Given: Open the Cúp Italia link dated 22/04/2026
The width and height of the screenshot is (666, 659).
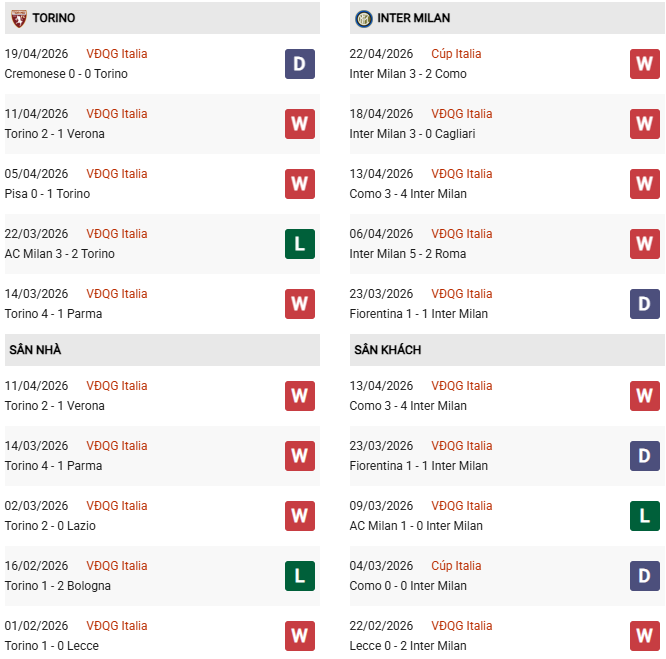Looking at the screenshot, I should click(x=456, y=54).
